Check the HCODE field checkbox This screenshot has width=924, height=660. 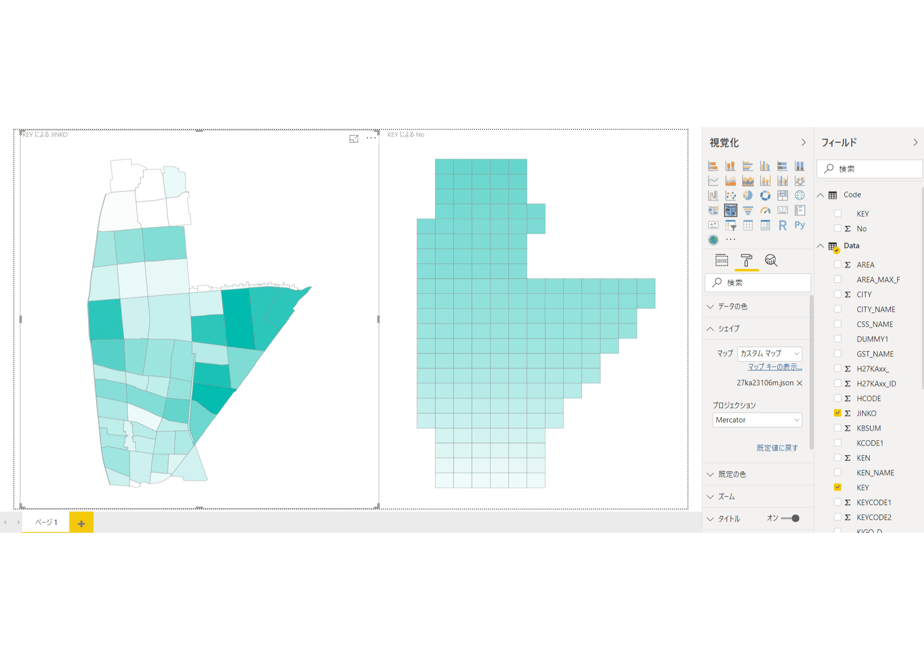point(837,398)
